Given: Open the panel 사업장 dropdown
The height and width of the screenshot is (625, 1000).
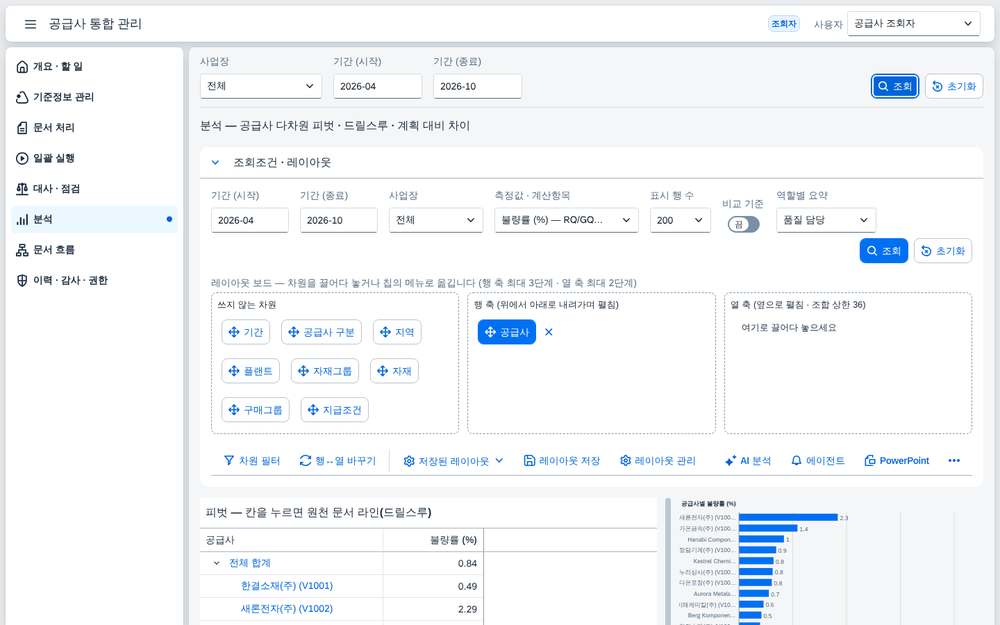Looking at the screenshot, I should [x=436, y=220].
